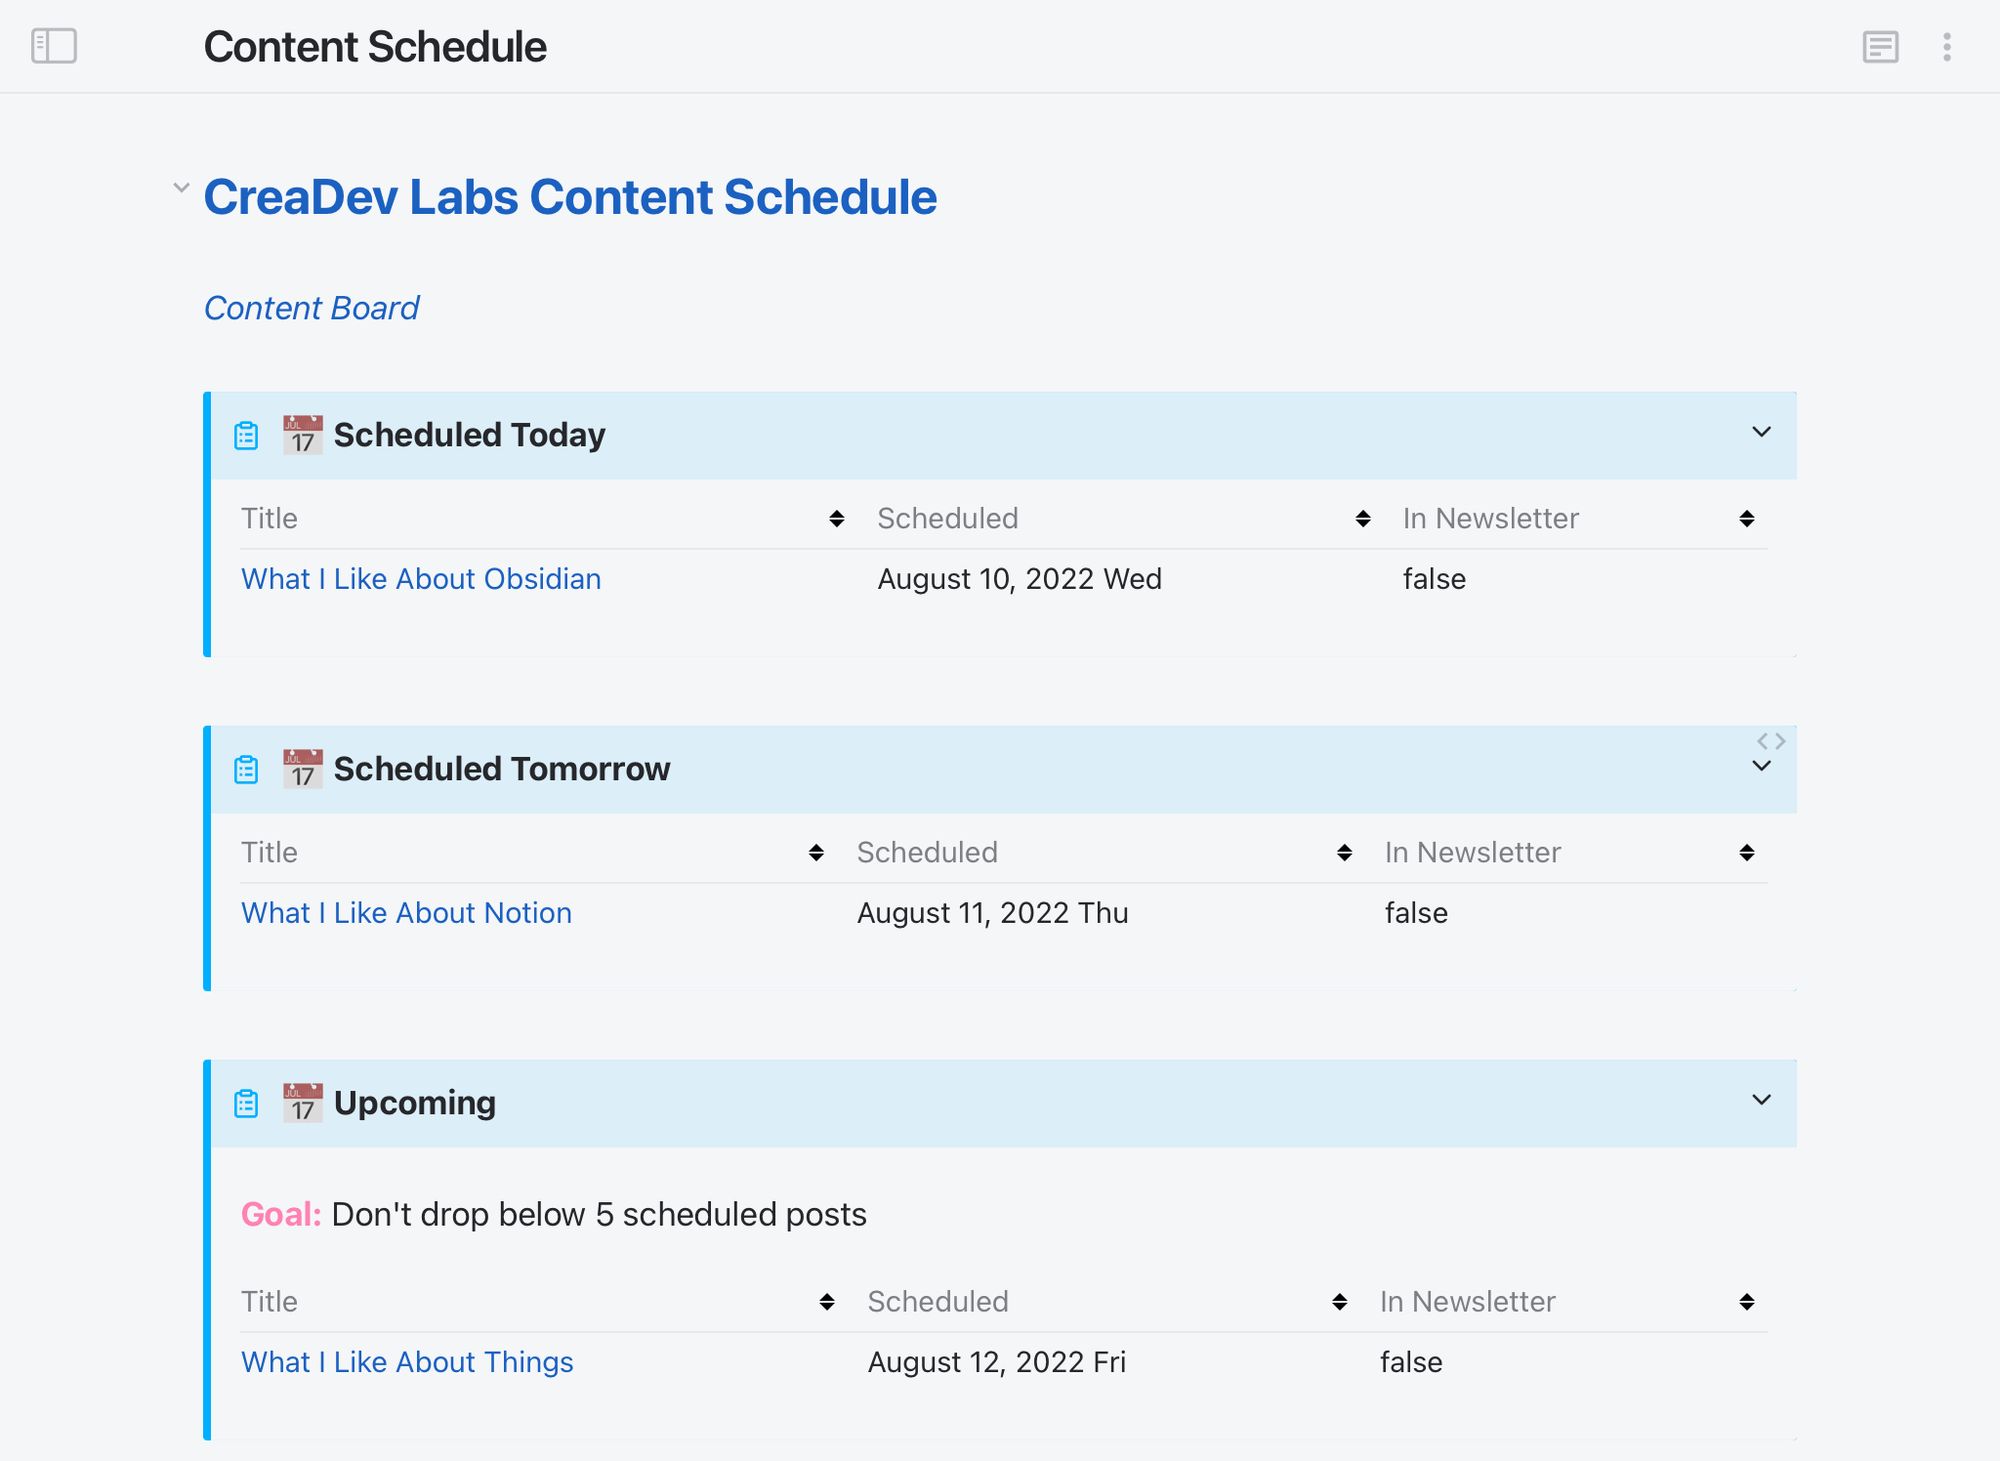Click calendar emoji beside Upcoming
Screen dimensions: 2000x1461
click(302, 1103)
